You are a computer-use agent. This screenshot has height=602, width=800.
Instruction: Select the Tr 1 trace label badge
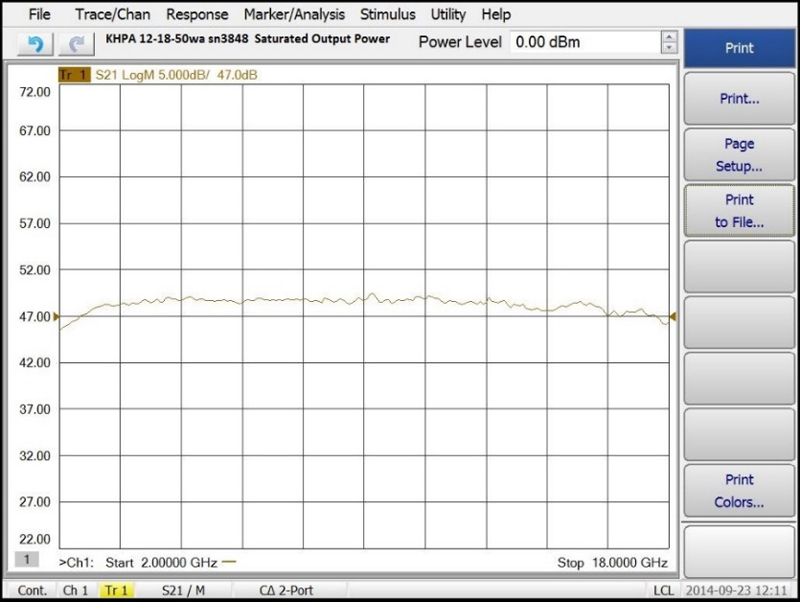point(74,75)
